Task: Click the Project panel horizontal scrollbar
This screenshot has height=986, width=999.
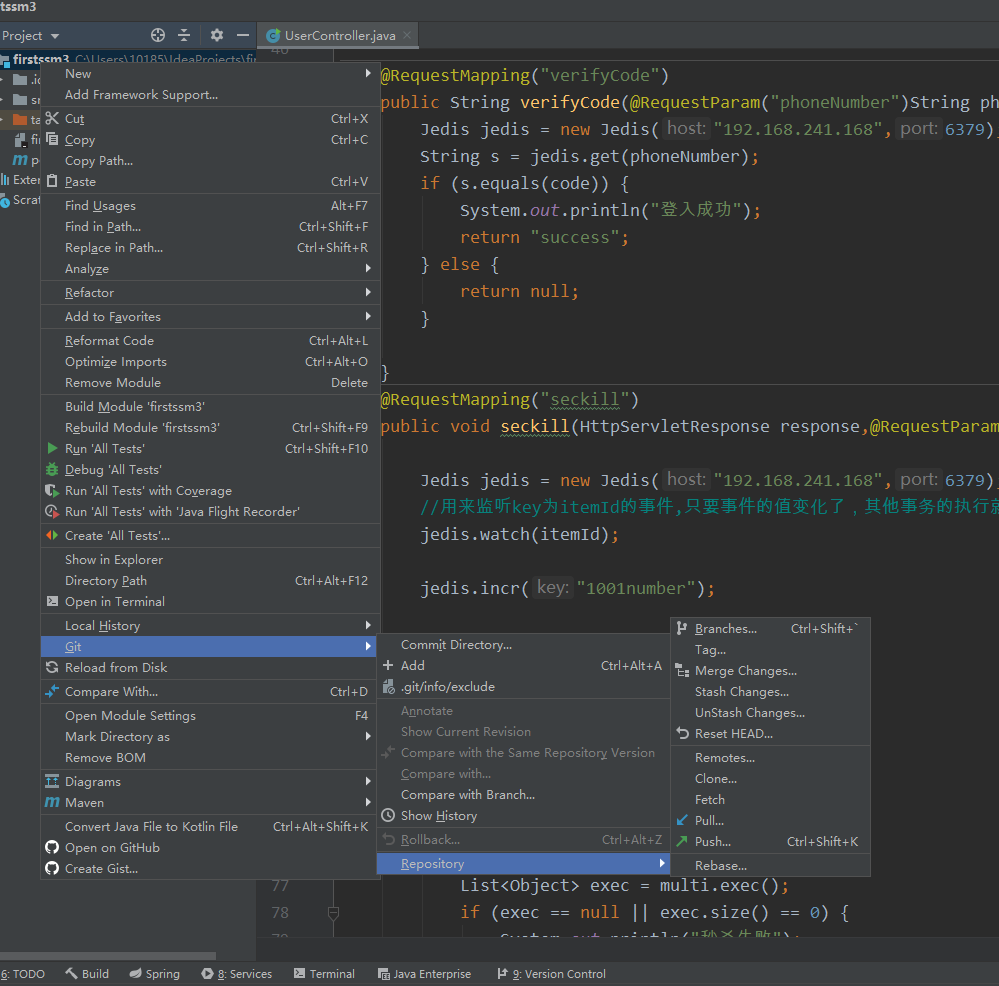Action: coord(108,956)
